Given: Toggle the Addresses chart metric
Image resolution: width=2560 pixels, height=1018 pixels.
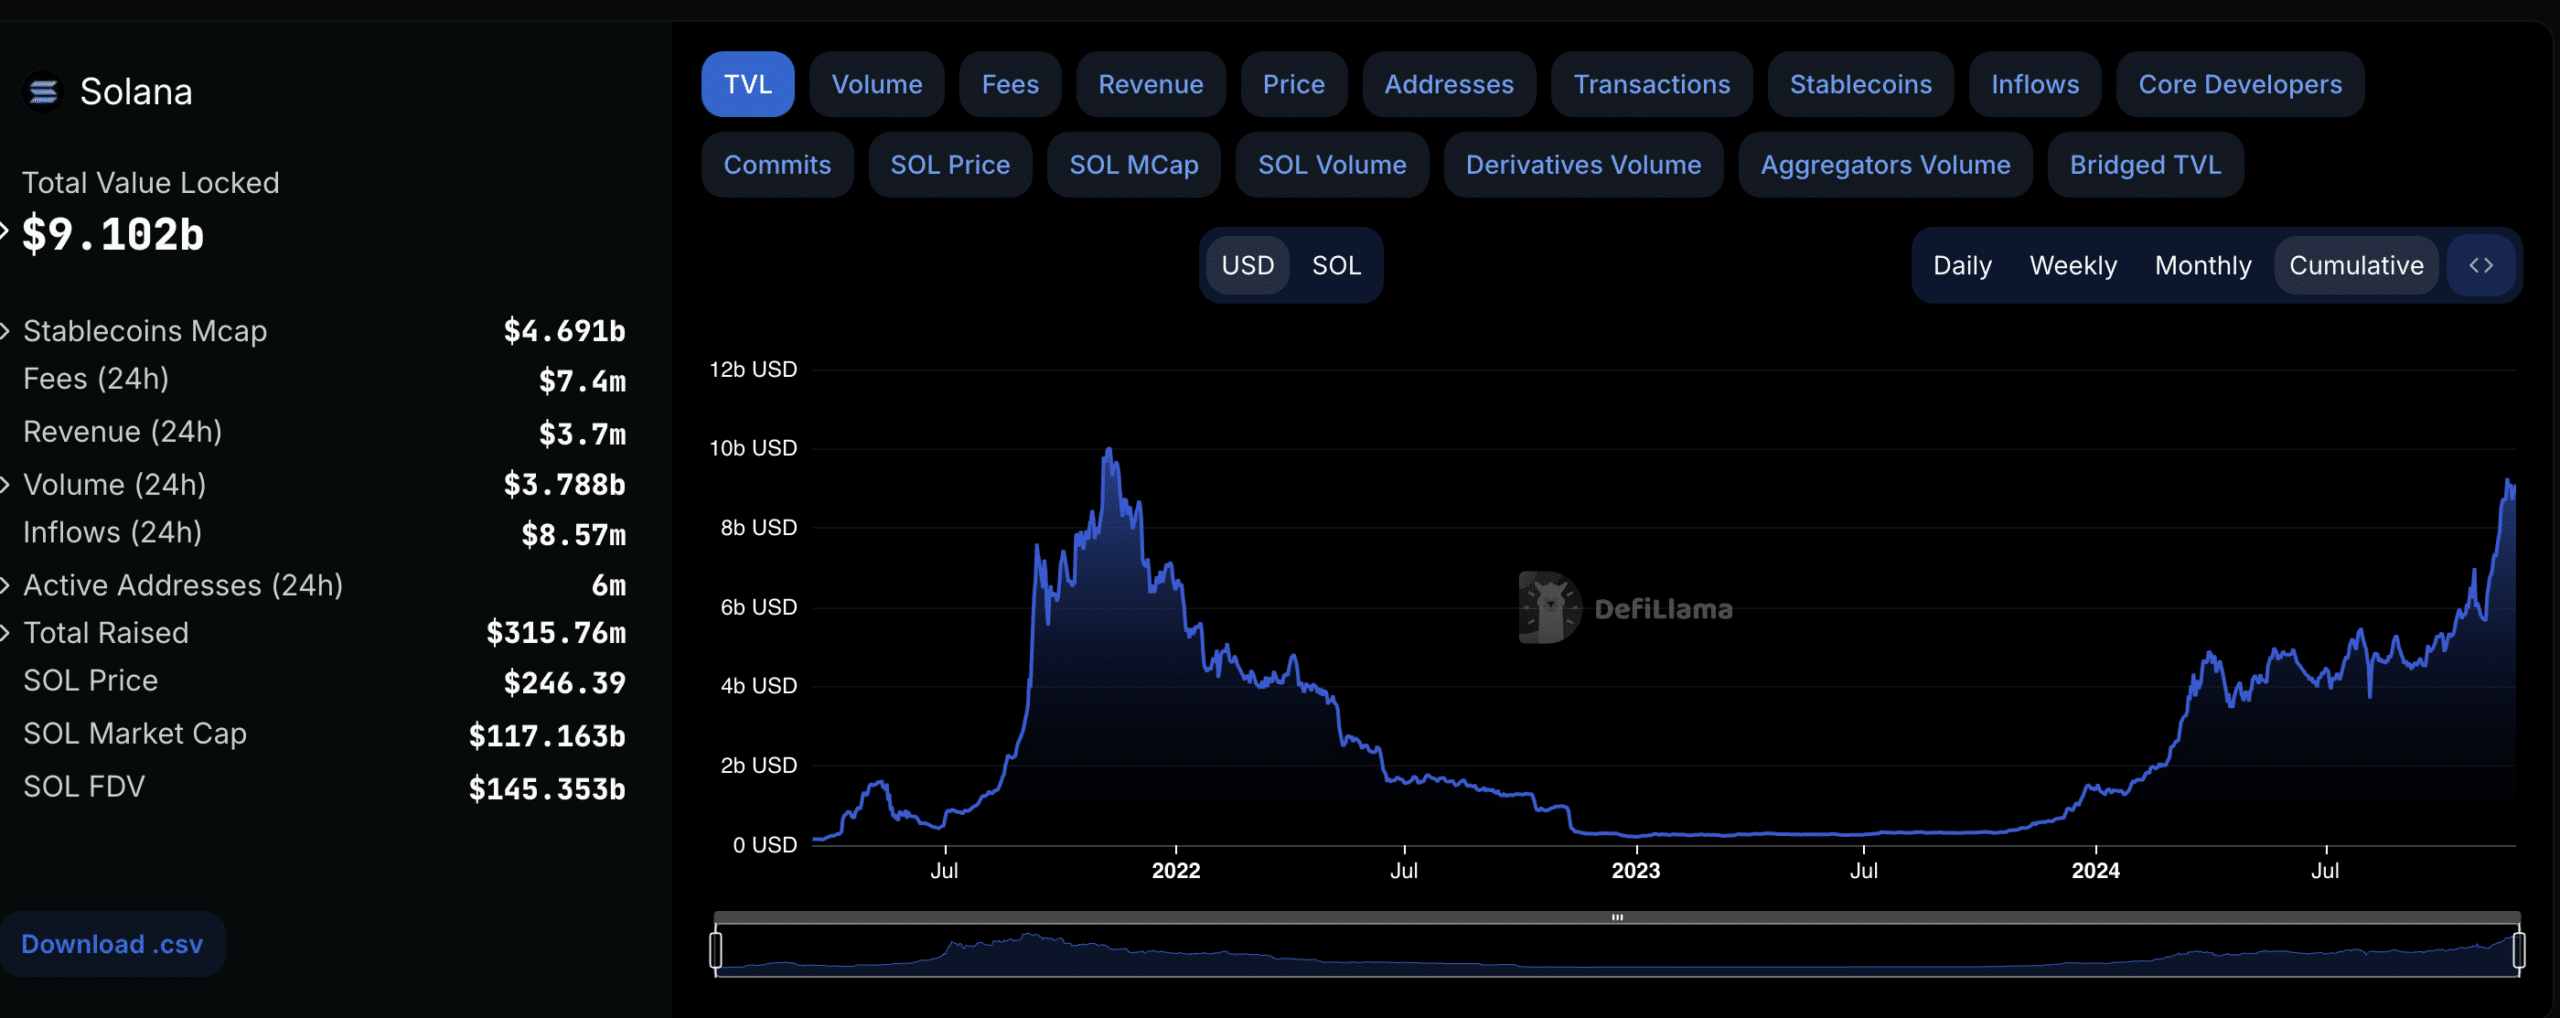Looking at the screenshot, I should coord(1449,84).
